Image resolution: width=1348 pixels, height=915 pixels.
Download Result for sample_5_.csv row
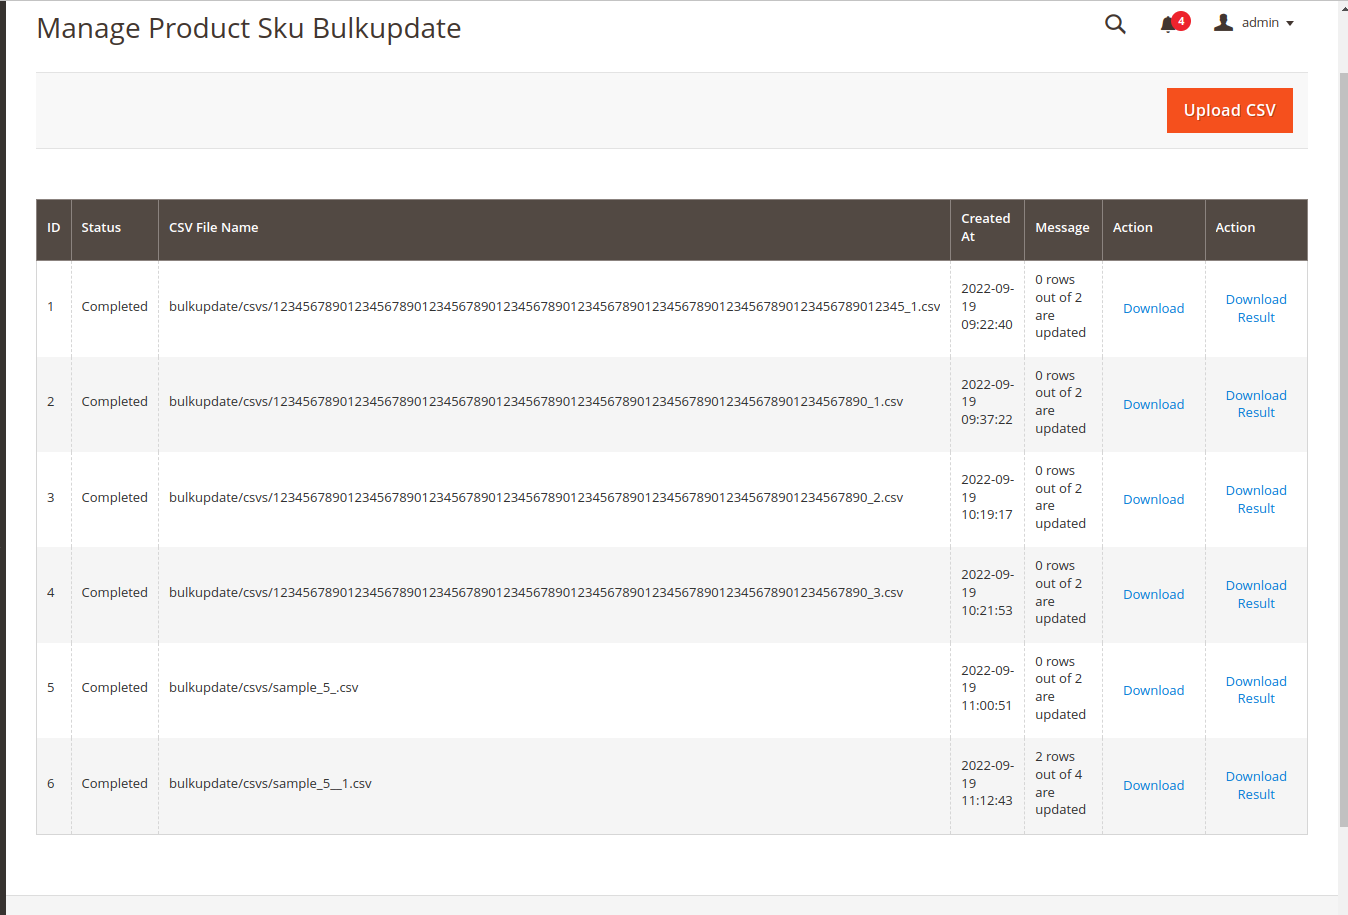tap(1256, 690)
